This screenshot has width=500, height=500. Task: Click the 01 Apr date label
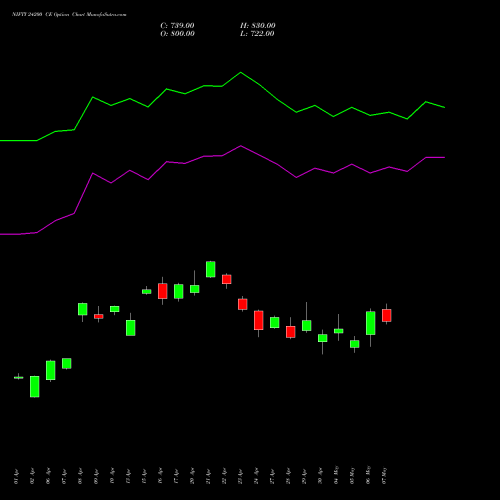pyautogui.click(x=16, y=477)
